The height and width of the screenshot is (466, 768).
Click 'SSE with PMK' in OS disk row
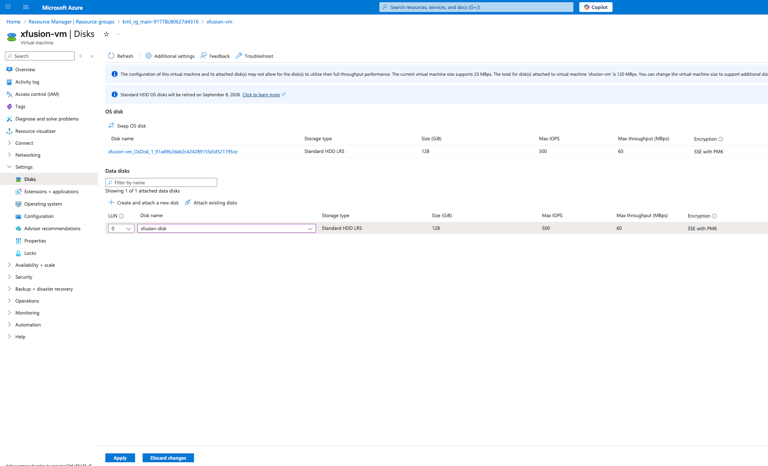click(708, 152)
